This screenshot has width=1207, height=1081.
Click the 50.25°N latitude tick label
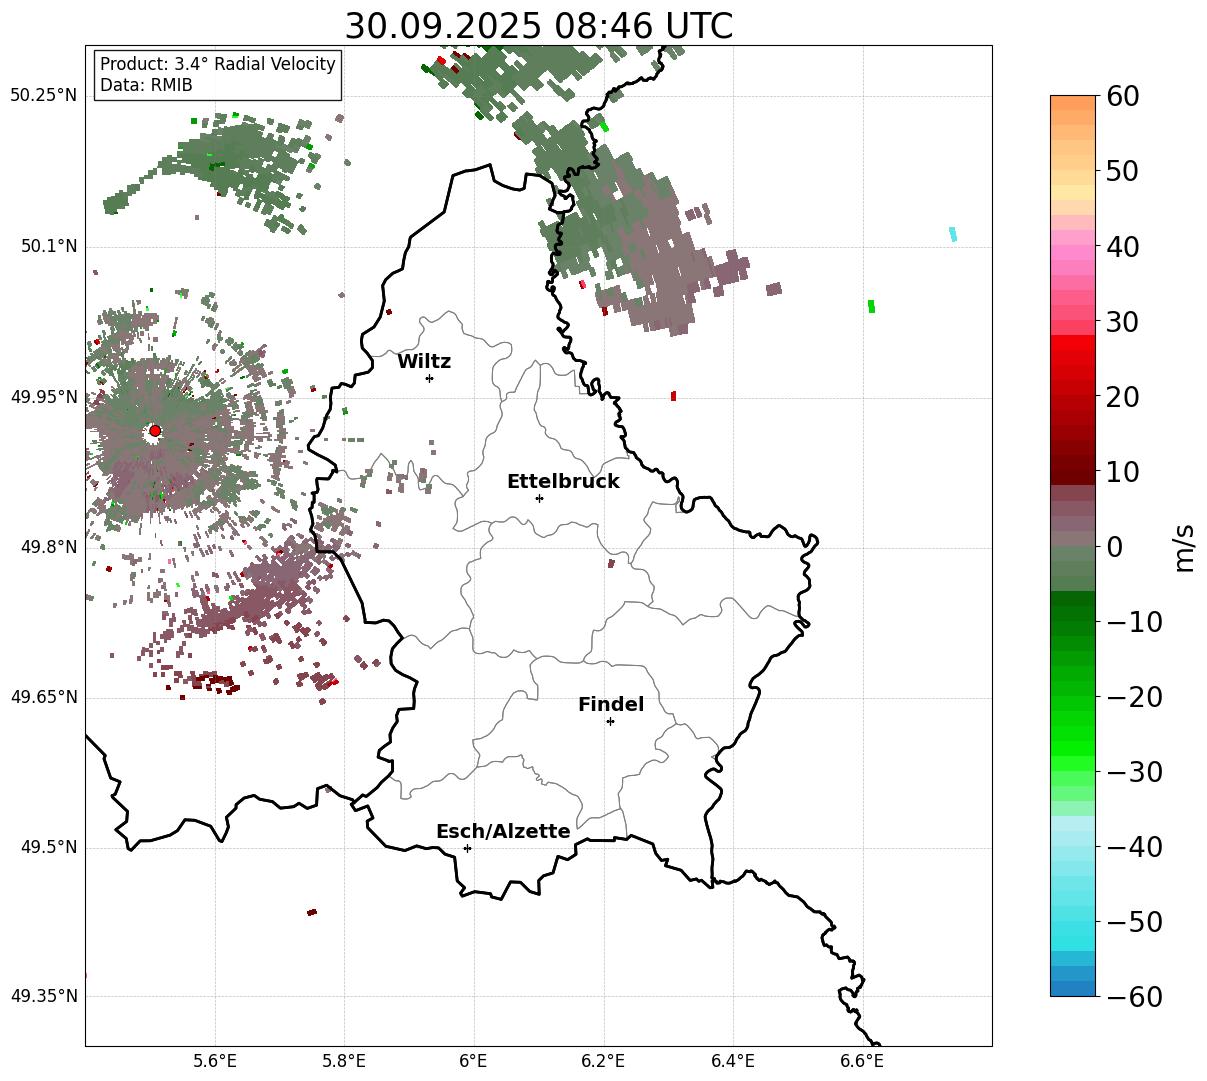pyautogui.click(x=43, y=96)
